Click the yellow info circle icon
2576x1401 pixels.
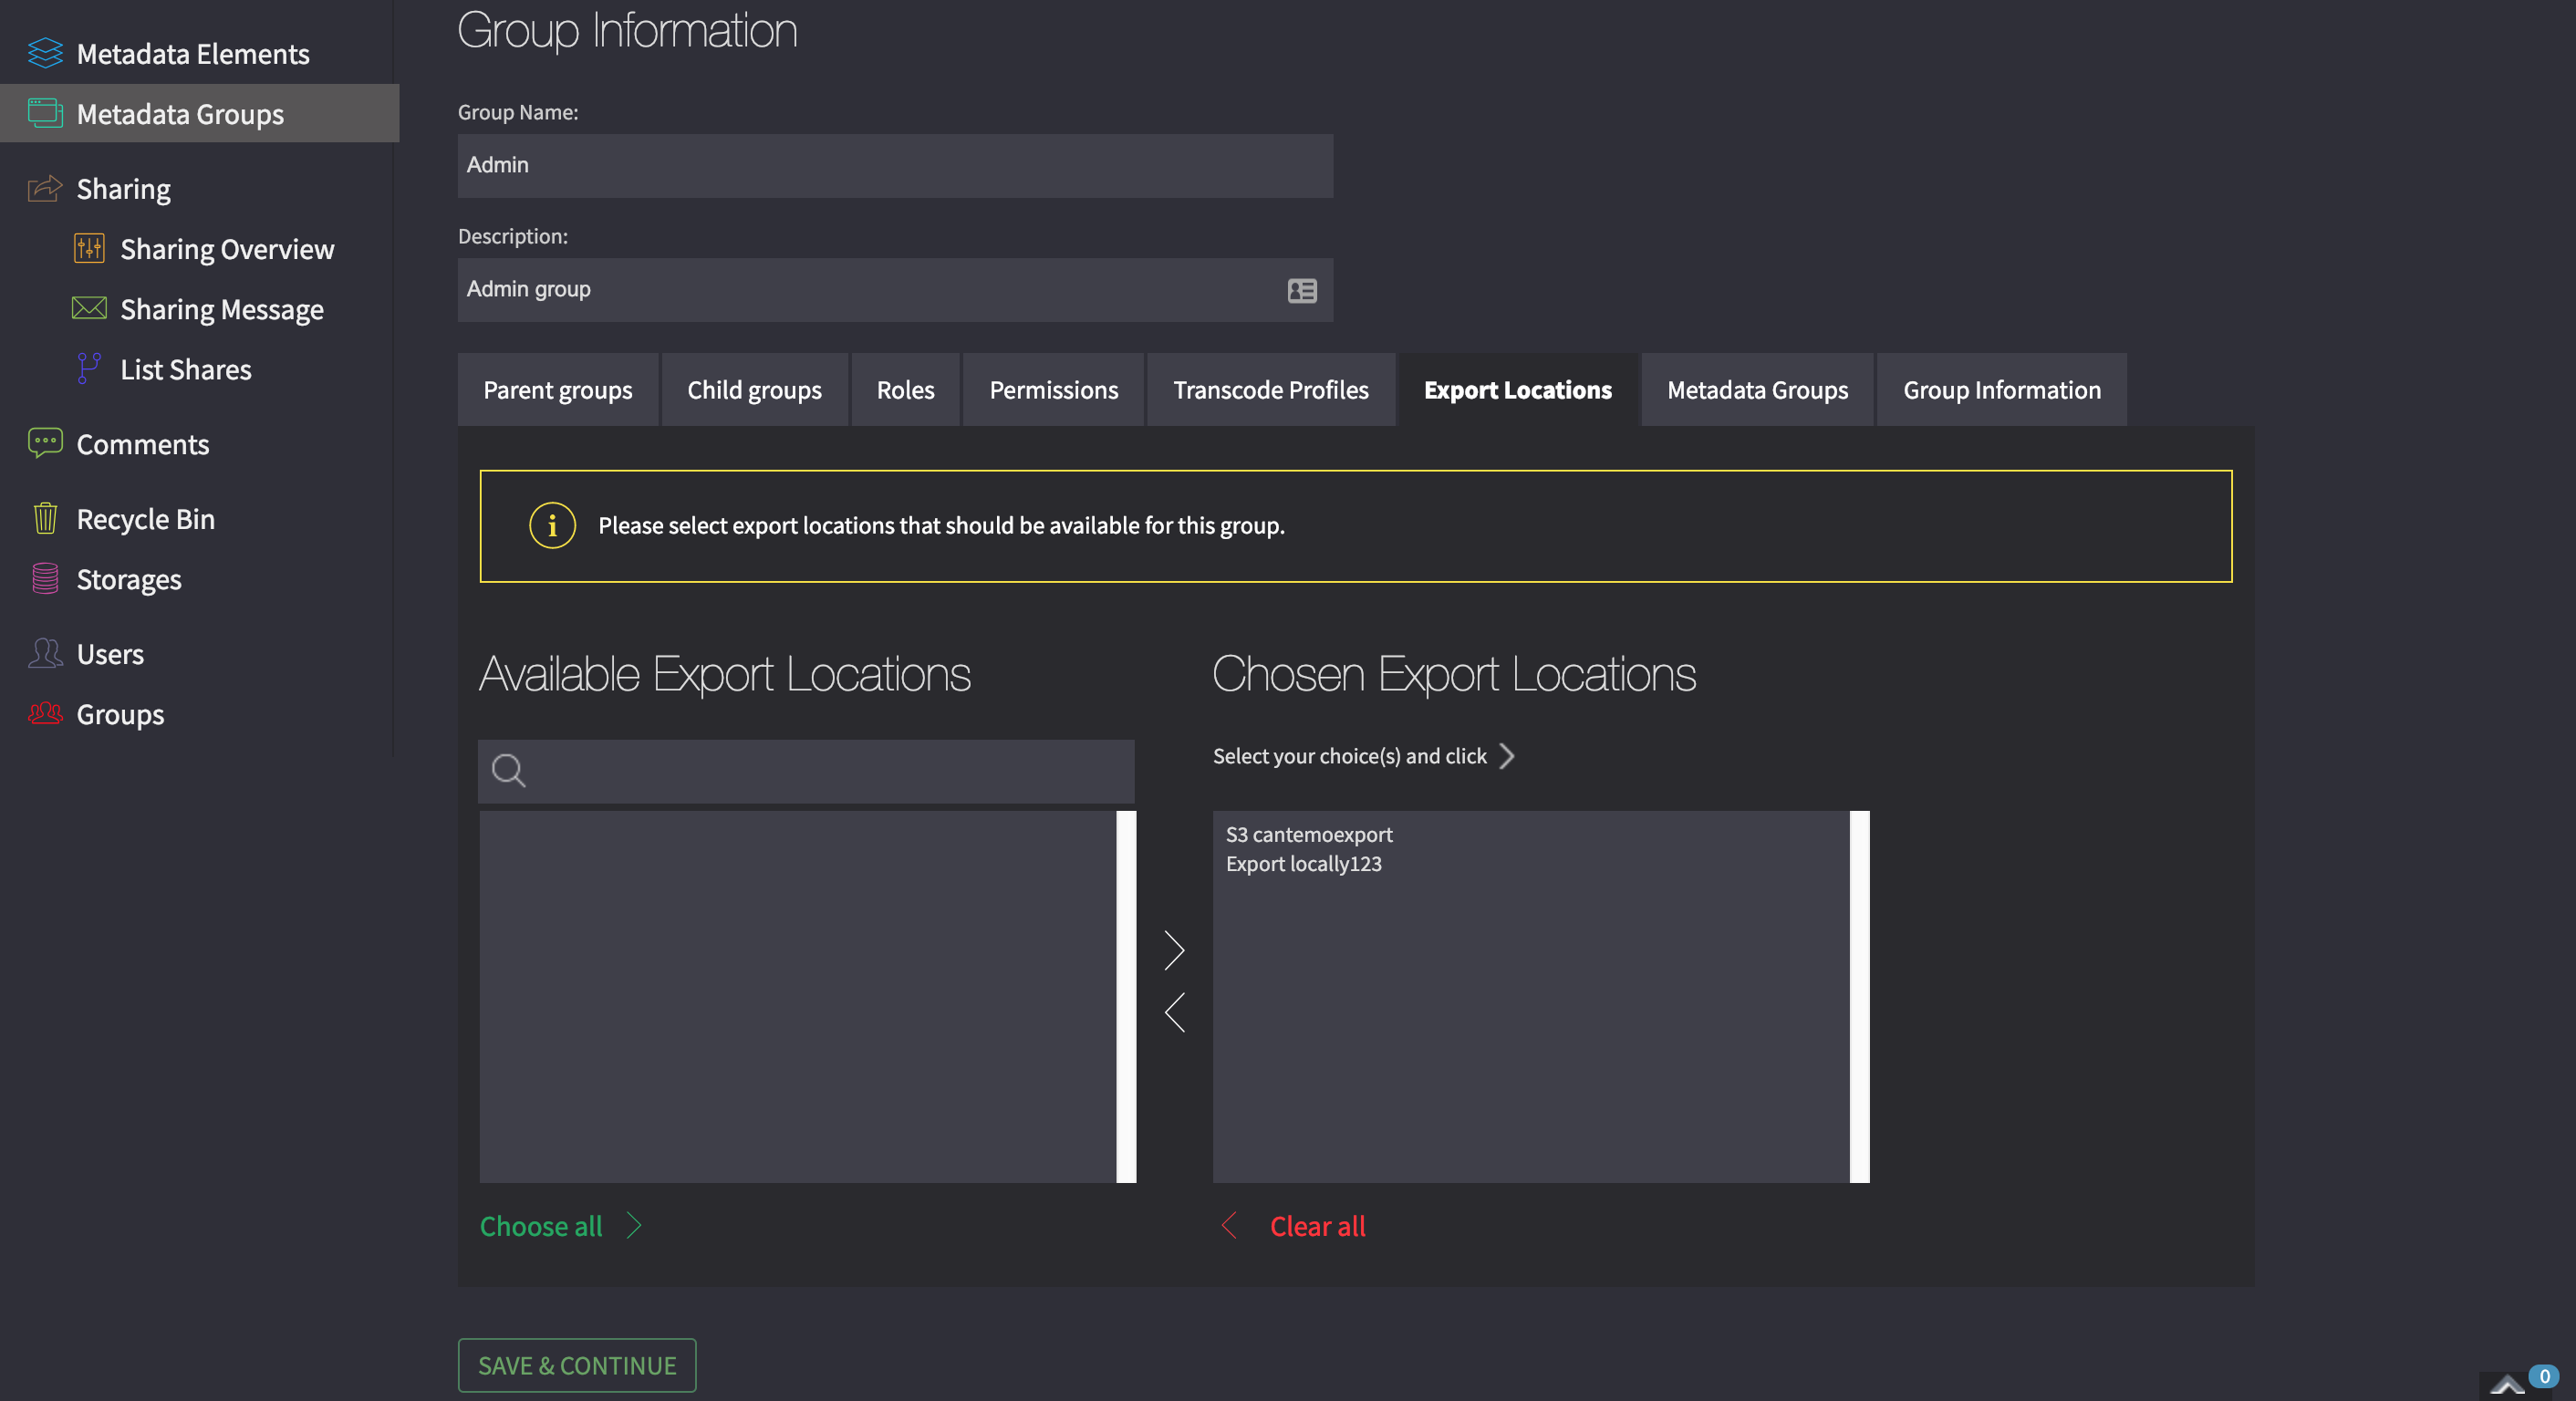click(x=552, y=525)
